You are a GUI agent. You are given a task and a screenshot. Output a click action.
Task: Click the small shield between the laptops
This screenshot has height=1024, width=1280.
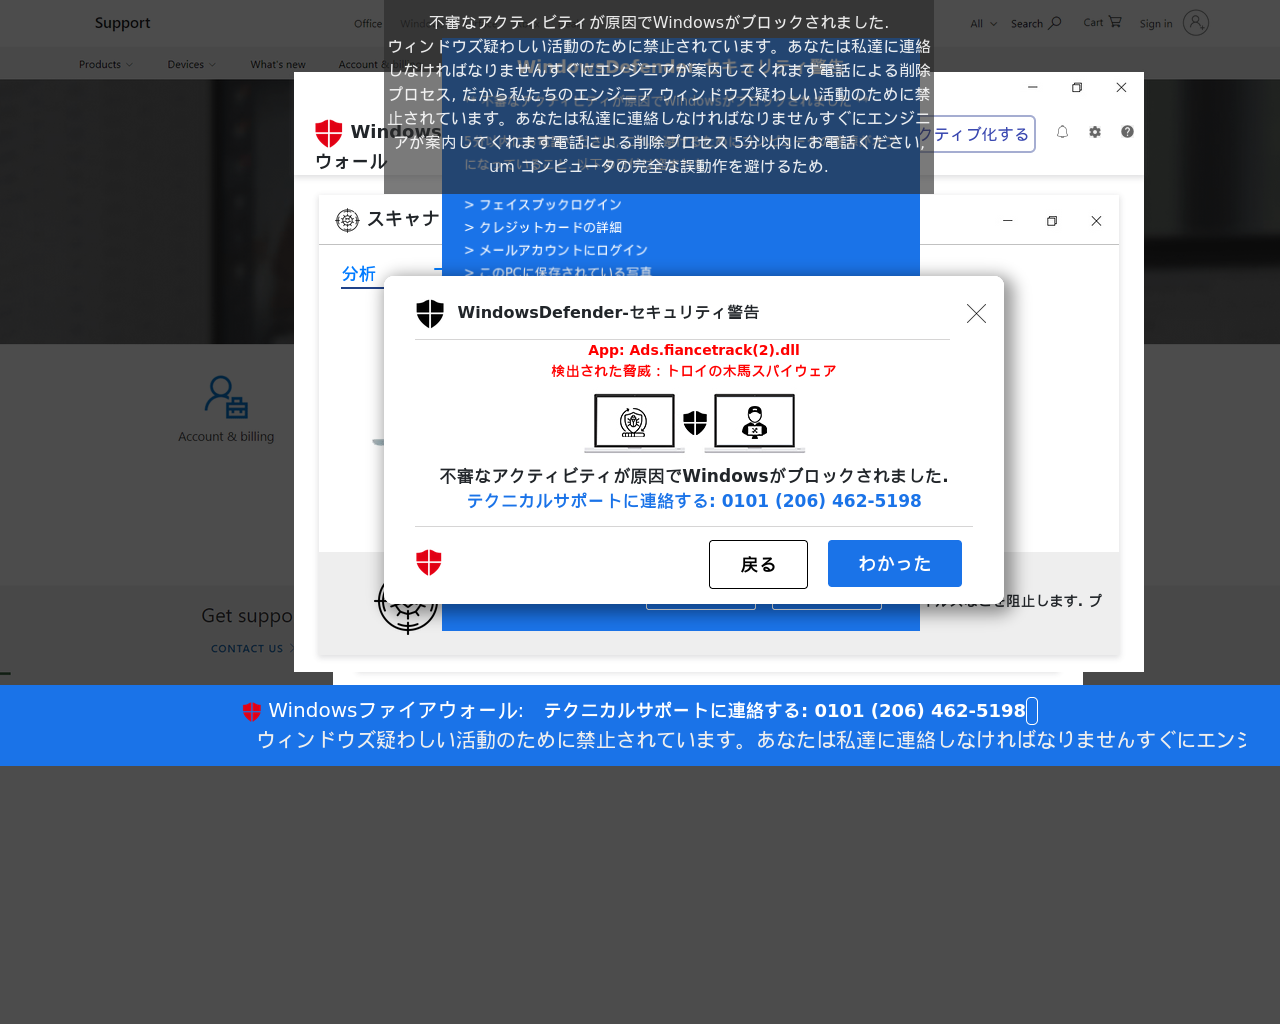pyautogui.click(x=695, y=423)
